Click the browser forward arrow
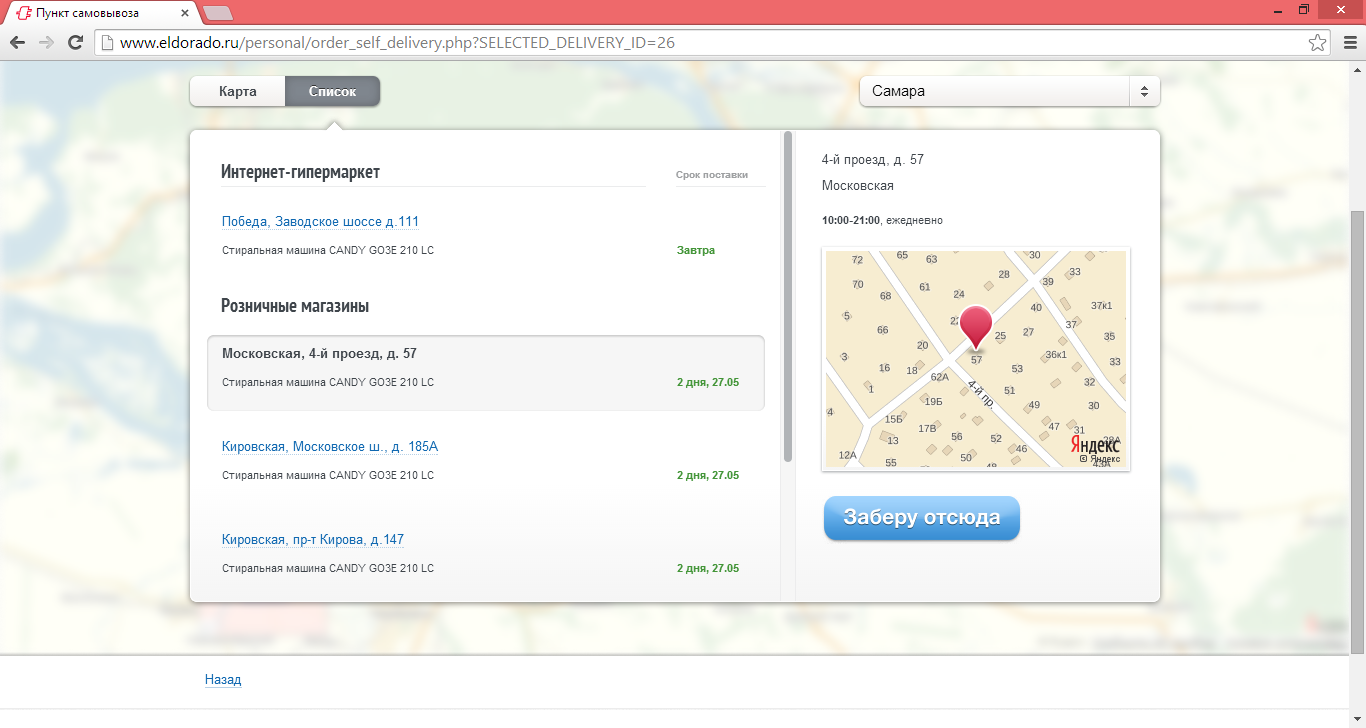The image size is (1366, 728). (46, 42)
